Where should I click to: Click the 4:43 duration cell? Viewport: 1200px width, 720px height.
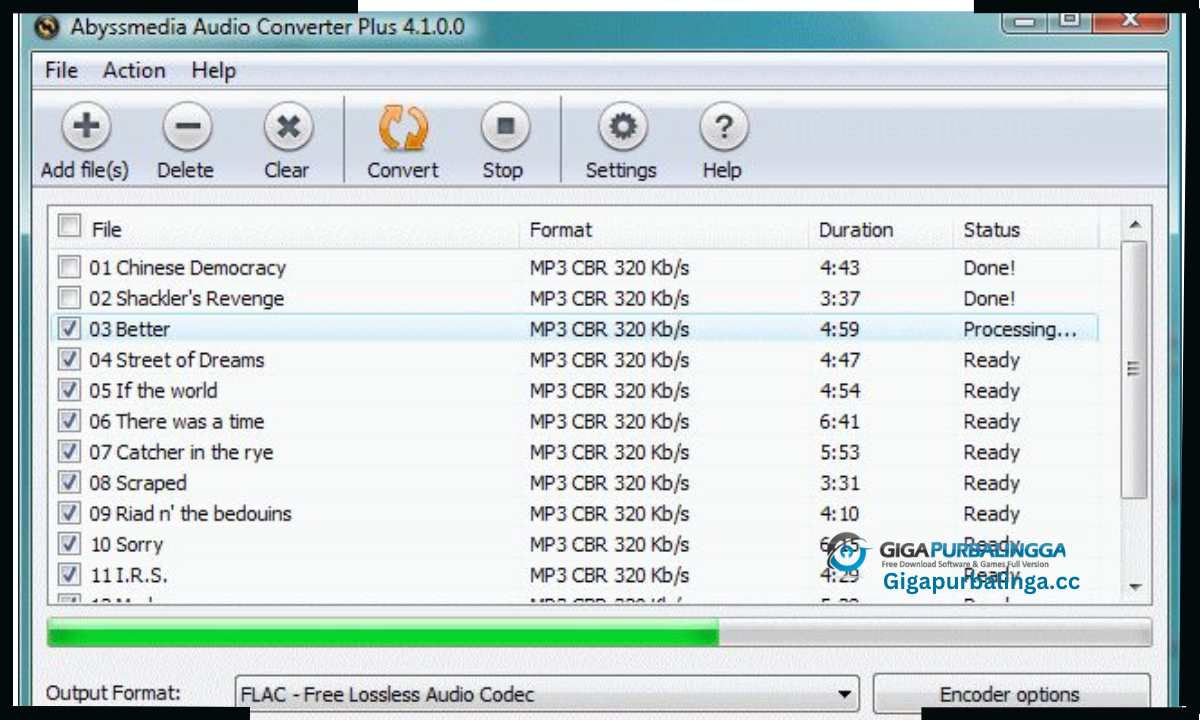[839, 268]
